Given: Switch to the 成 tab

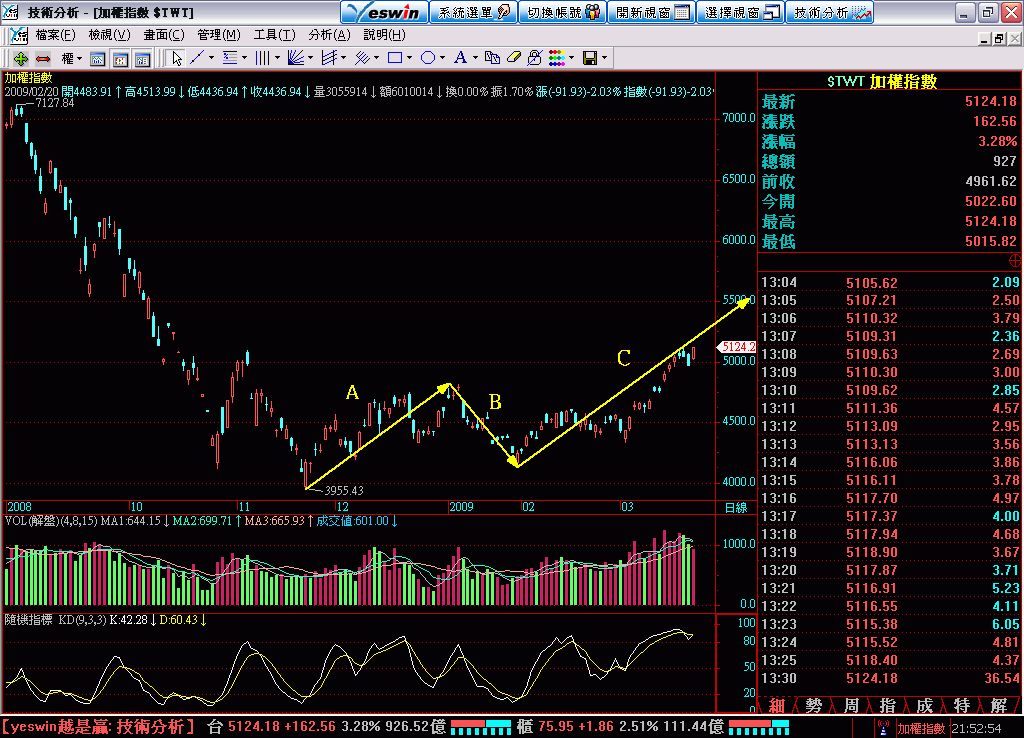Looking at the screenshot, I should pyautogui.click(x=925, y=705).
